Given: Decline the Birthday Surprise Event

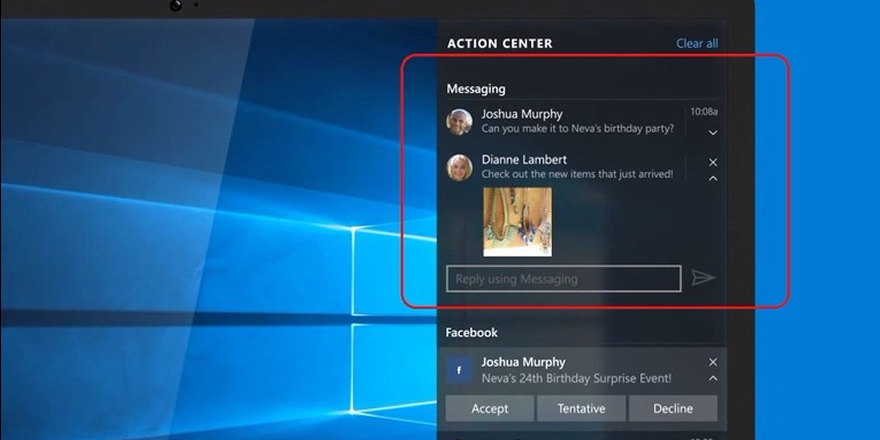Looking at the screenshot, I should click(673, 409).
